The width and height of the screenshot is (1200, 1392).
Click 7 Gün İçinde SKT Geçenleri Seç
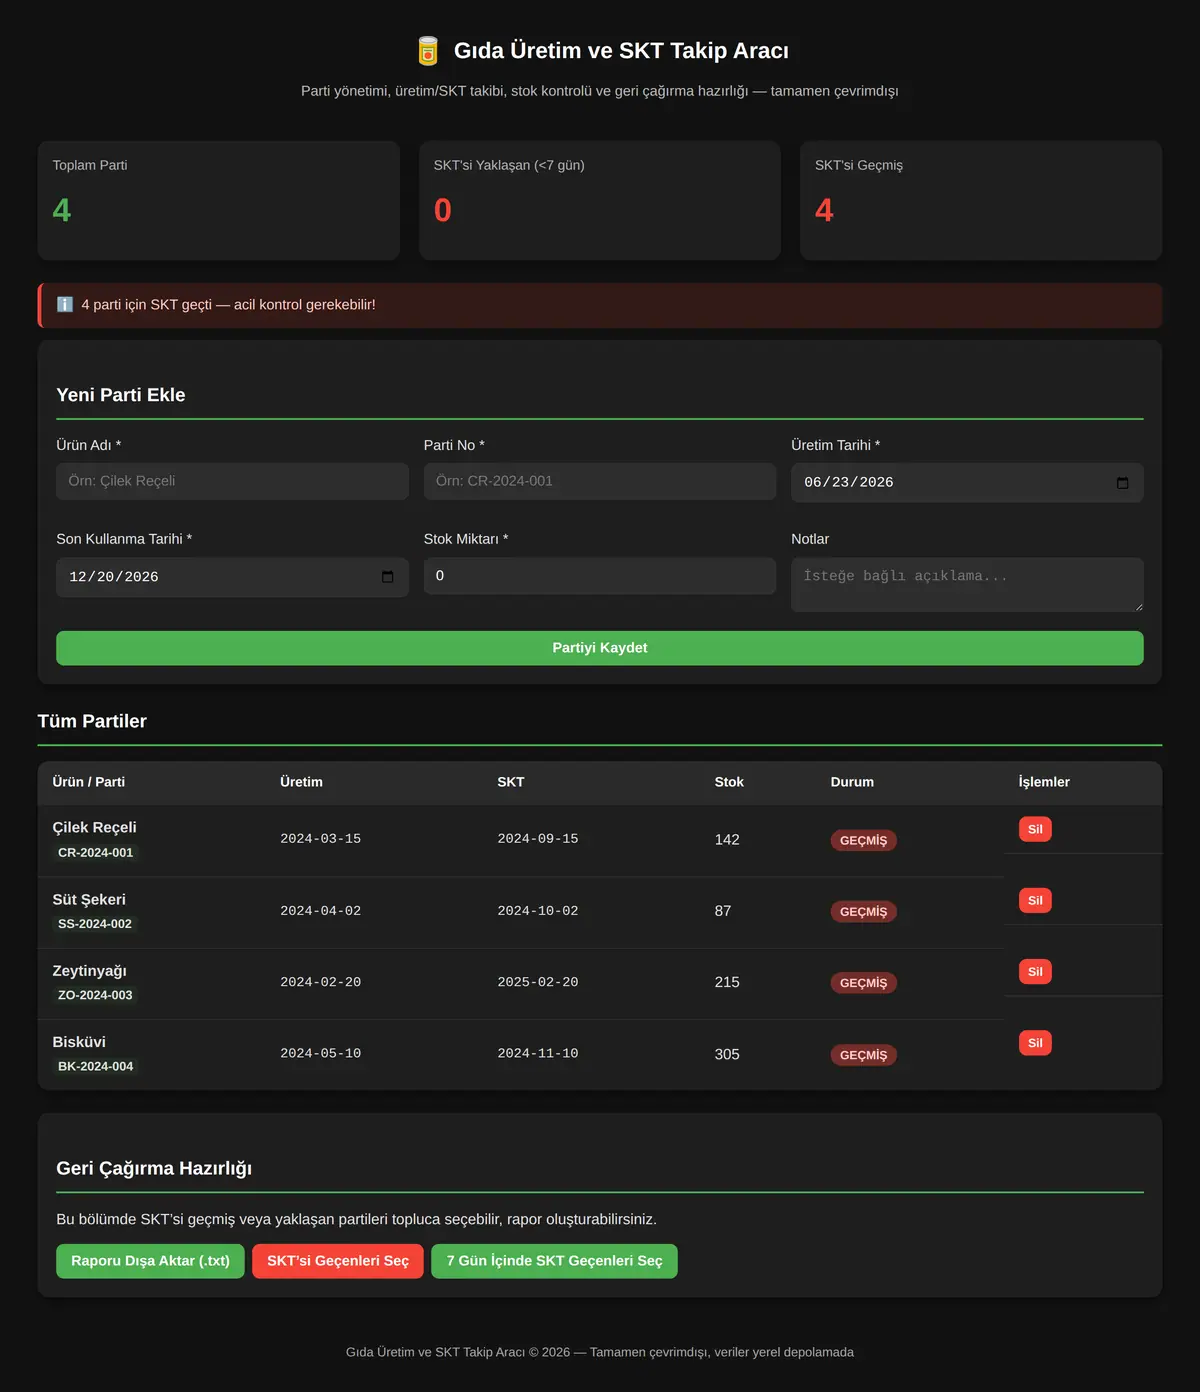pyautogui.click(x=554, y=1261)
